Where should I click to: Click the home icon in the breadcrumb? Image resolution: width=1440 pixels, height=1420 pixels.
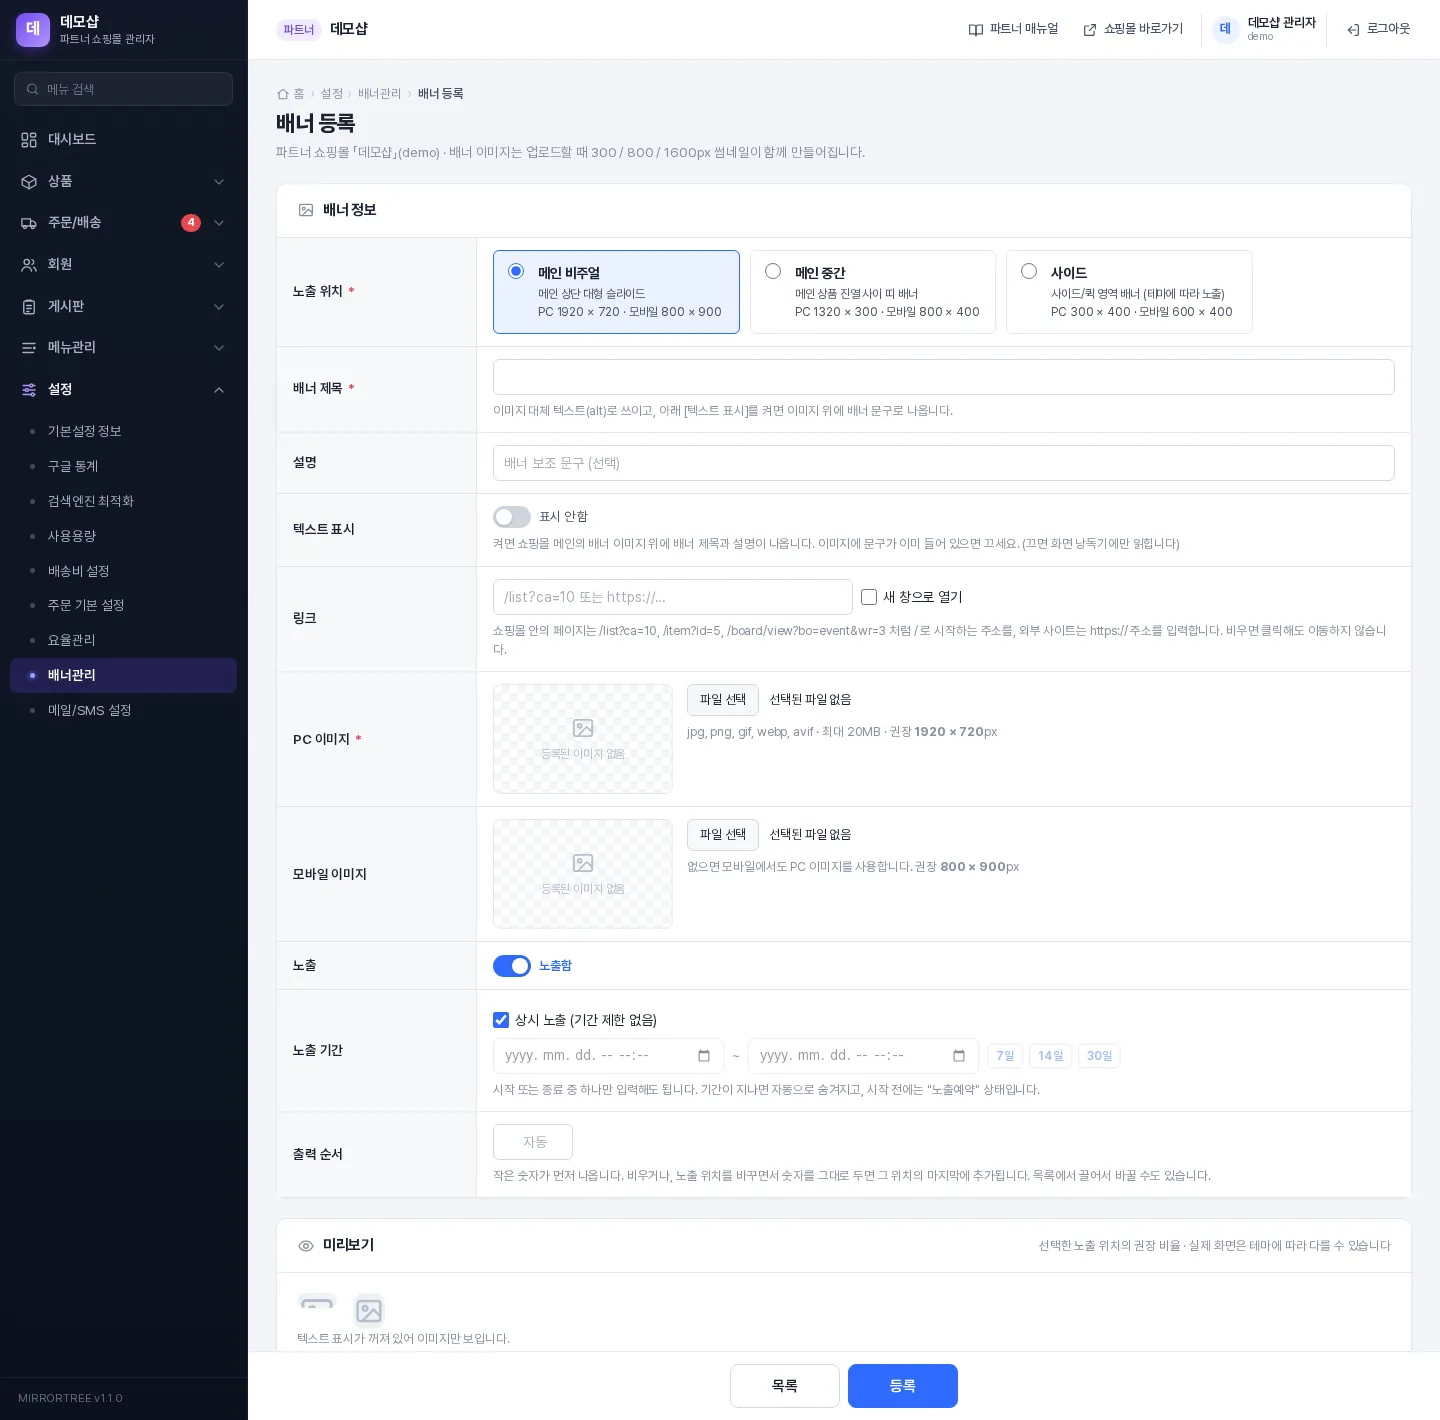283,94
